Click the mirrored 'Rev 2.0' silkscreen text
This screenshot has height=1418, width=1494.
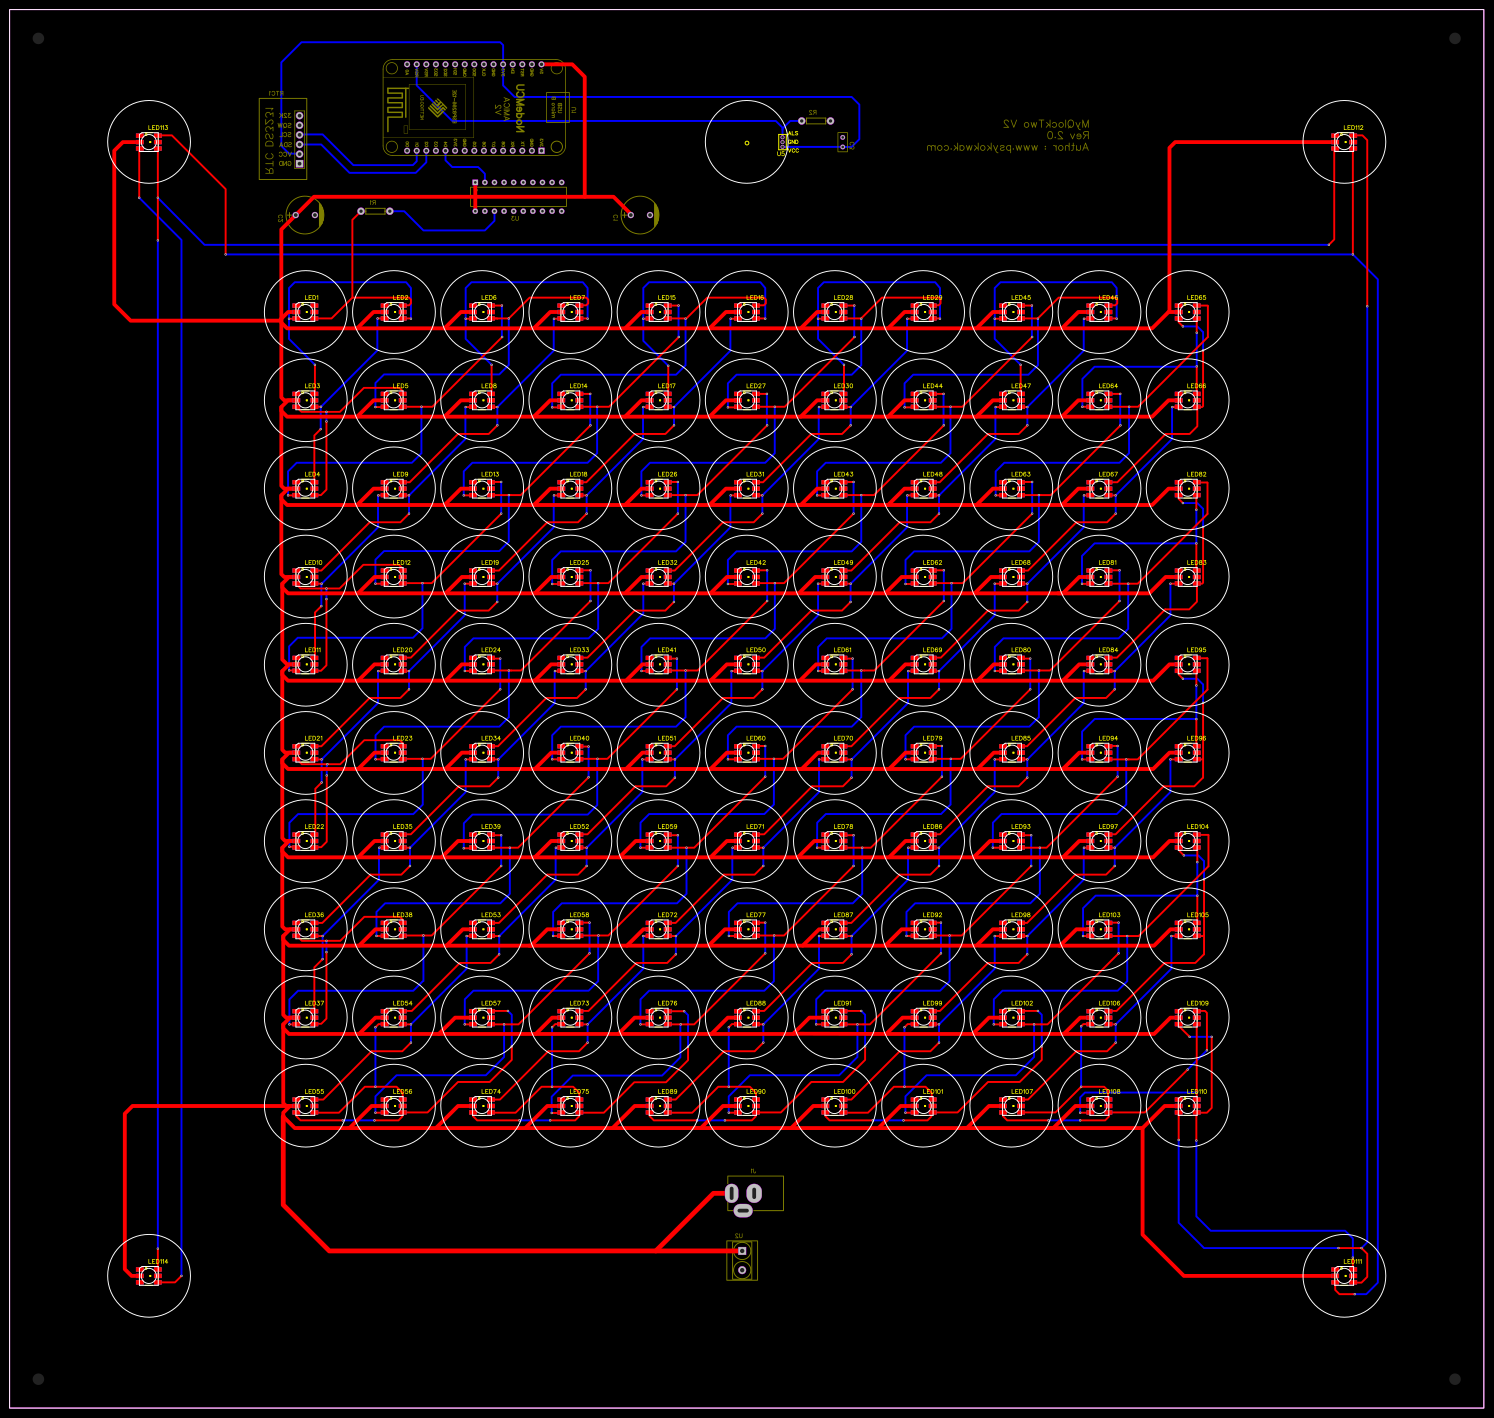(1068, 135)
